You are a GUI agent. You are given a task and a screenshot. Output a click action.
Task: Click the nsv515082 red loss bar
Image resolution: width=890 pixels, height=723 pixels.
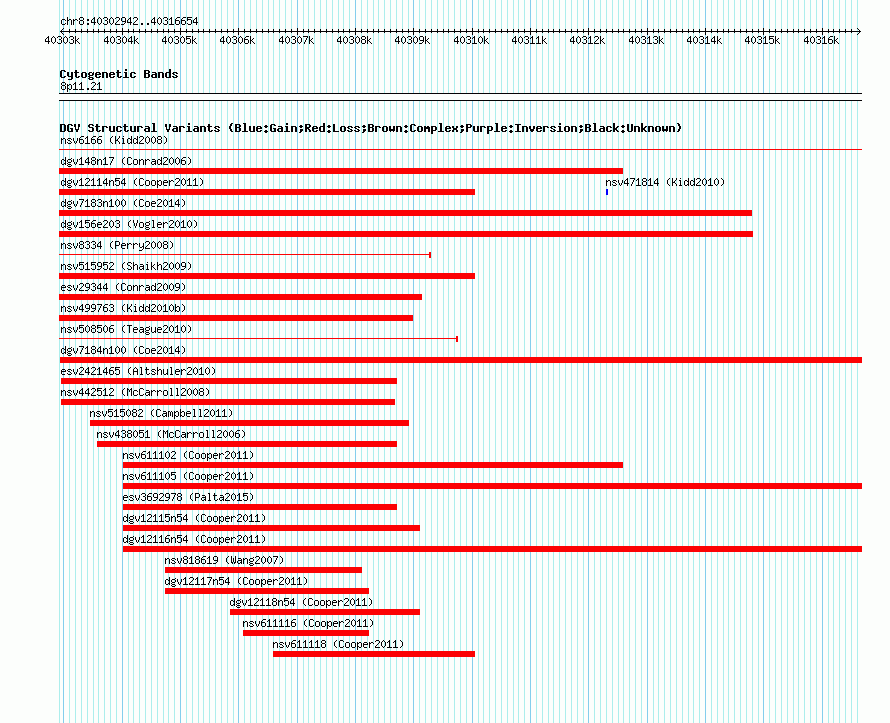coord(249,423)
